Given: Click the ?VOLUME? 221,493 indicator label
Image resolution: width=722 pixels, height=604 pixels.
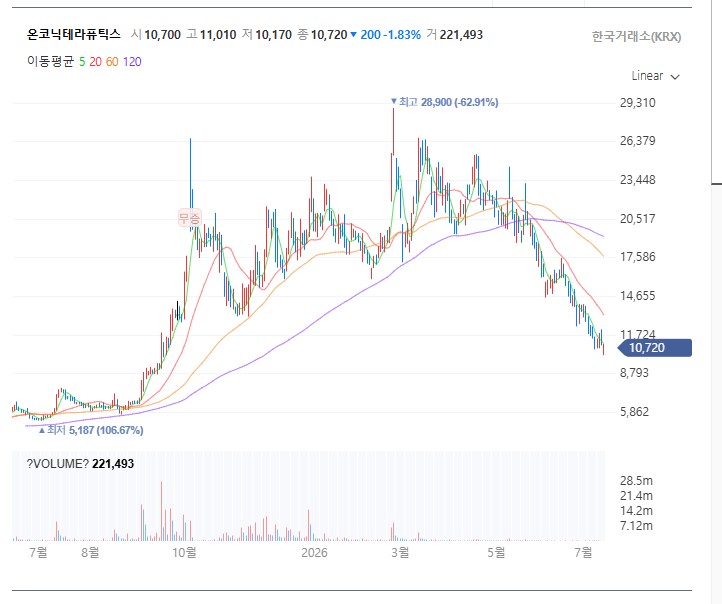Looking at the screenshot, I should (x=80, y=464).
